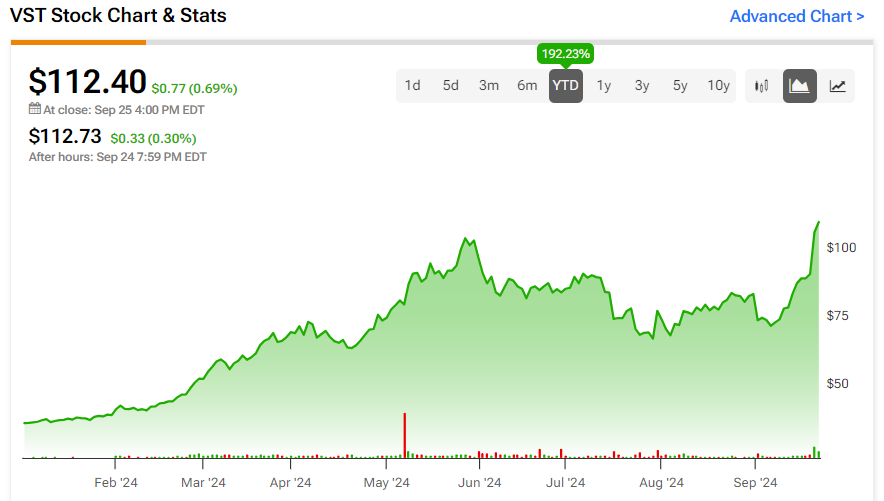884x501 pixels.
Task: Switch to line chart view
Action: (x=837, y=86)
